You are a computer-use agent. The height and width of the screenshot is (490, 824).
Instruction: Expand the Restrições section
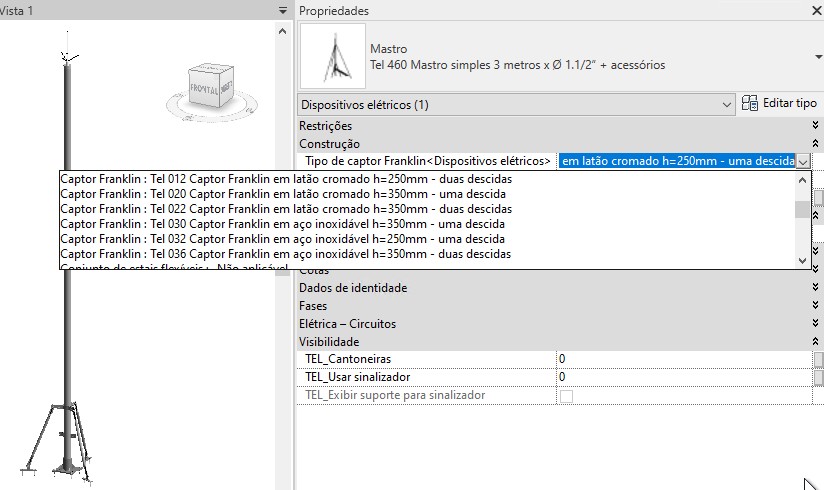(815, 125)
